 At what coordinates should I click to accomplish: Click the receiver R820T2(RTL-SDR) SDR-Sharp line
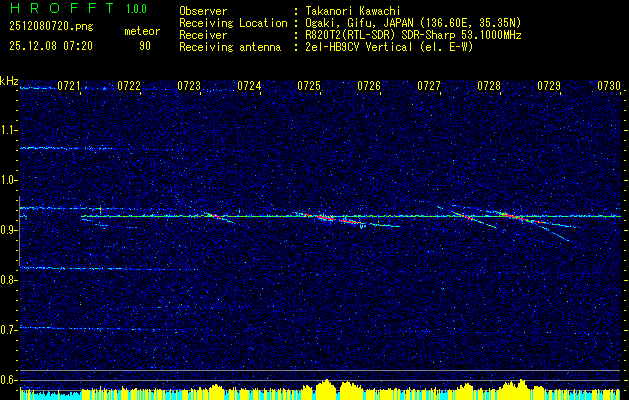tap(413, 35)
